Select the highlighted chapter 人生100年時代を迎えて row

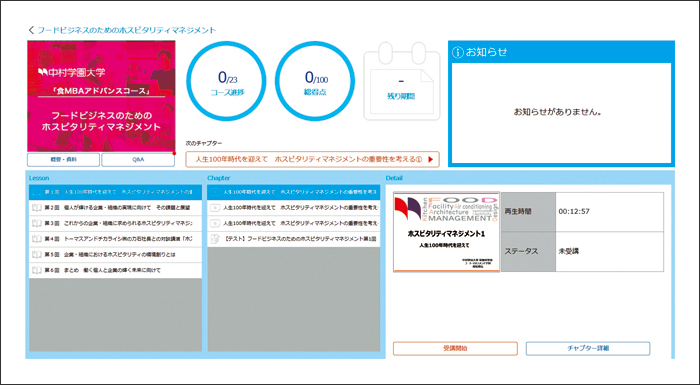point(294,192)
